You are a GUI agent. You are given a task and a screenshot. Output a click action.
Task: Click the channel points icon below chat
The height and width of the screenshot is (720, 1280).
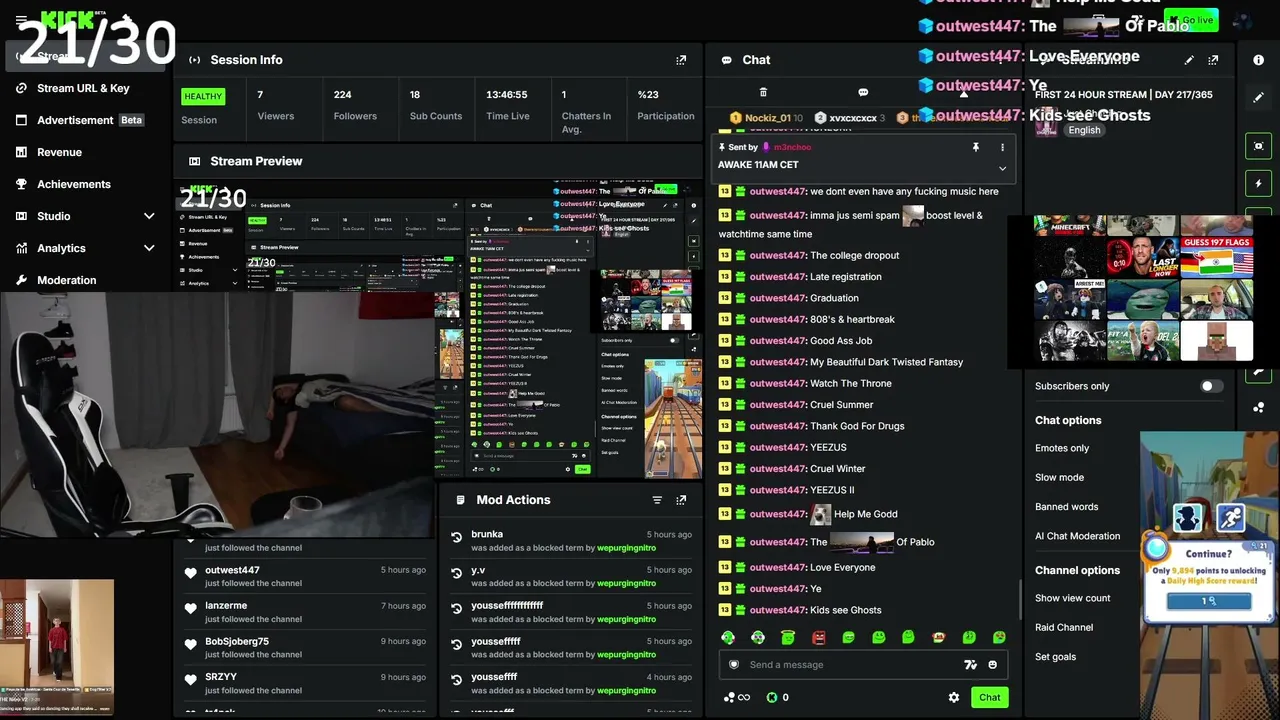click(730, 697)
